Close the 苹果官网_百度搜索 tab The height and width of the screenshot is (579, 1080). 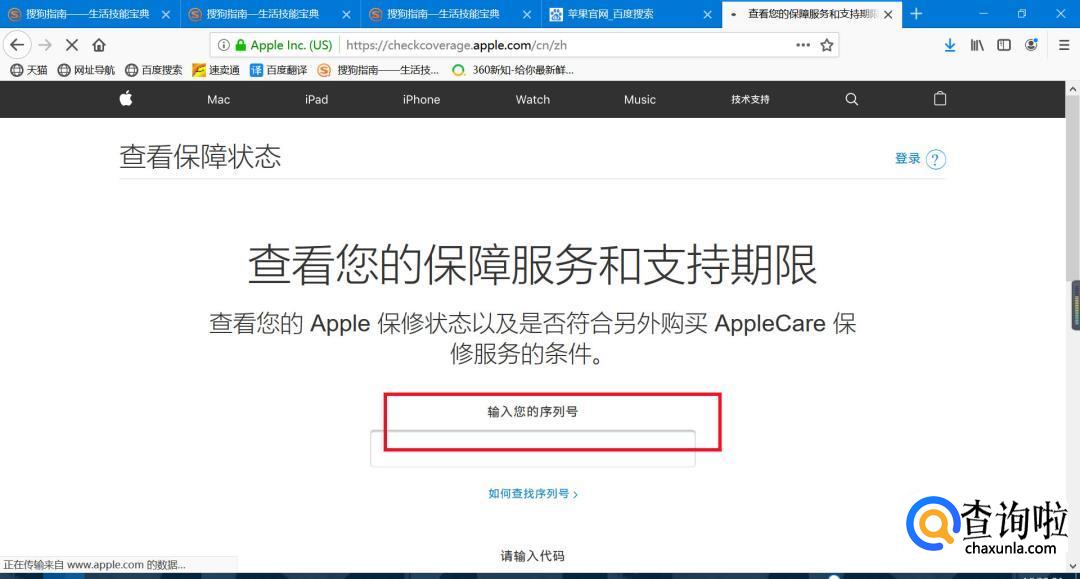(x=707, y=14)
